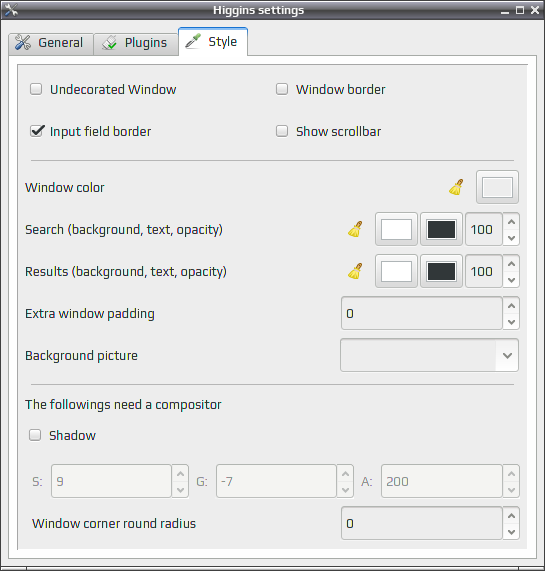Click the Higgins title bar app icon
Viewport: 545px width, 571px height.
click(x=11, y=10)
